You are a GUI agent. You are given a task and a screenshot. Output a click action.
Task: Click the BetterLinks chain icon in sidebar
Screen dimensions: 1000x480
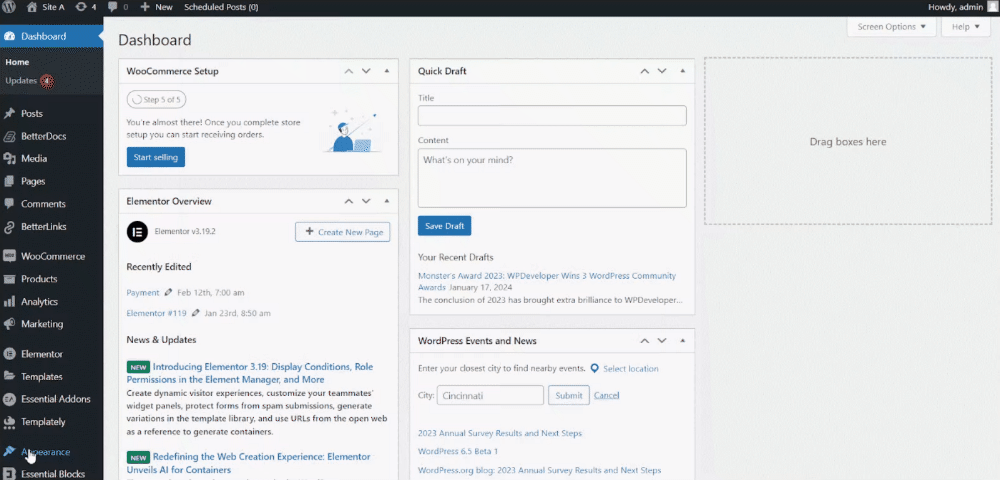[x=9, y=227]
